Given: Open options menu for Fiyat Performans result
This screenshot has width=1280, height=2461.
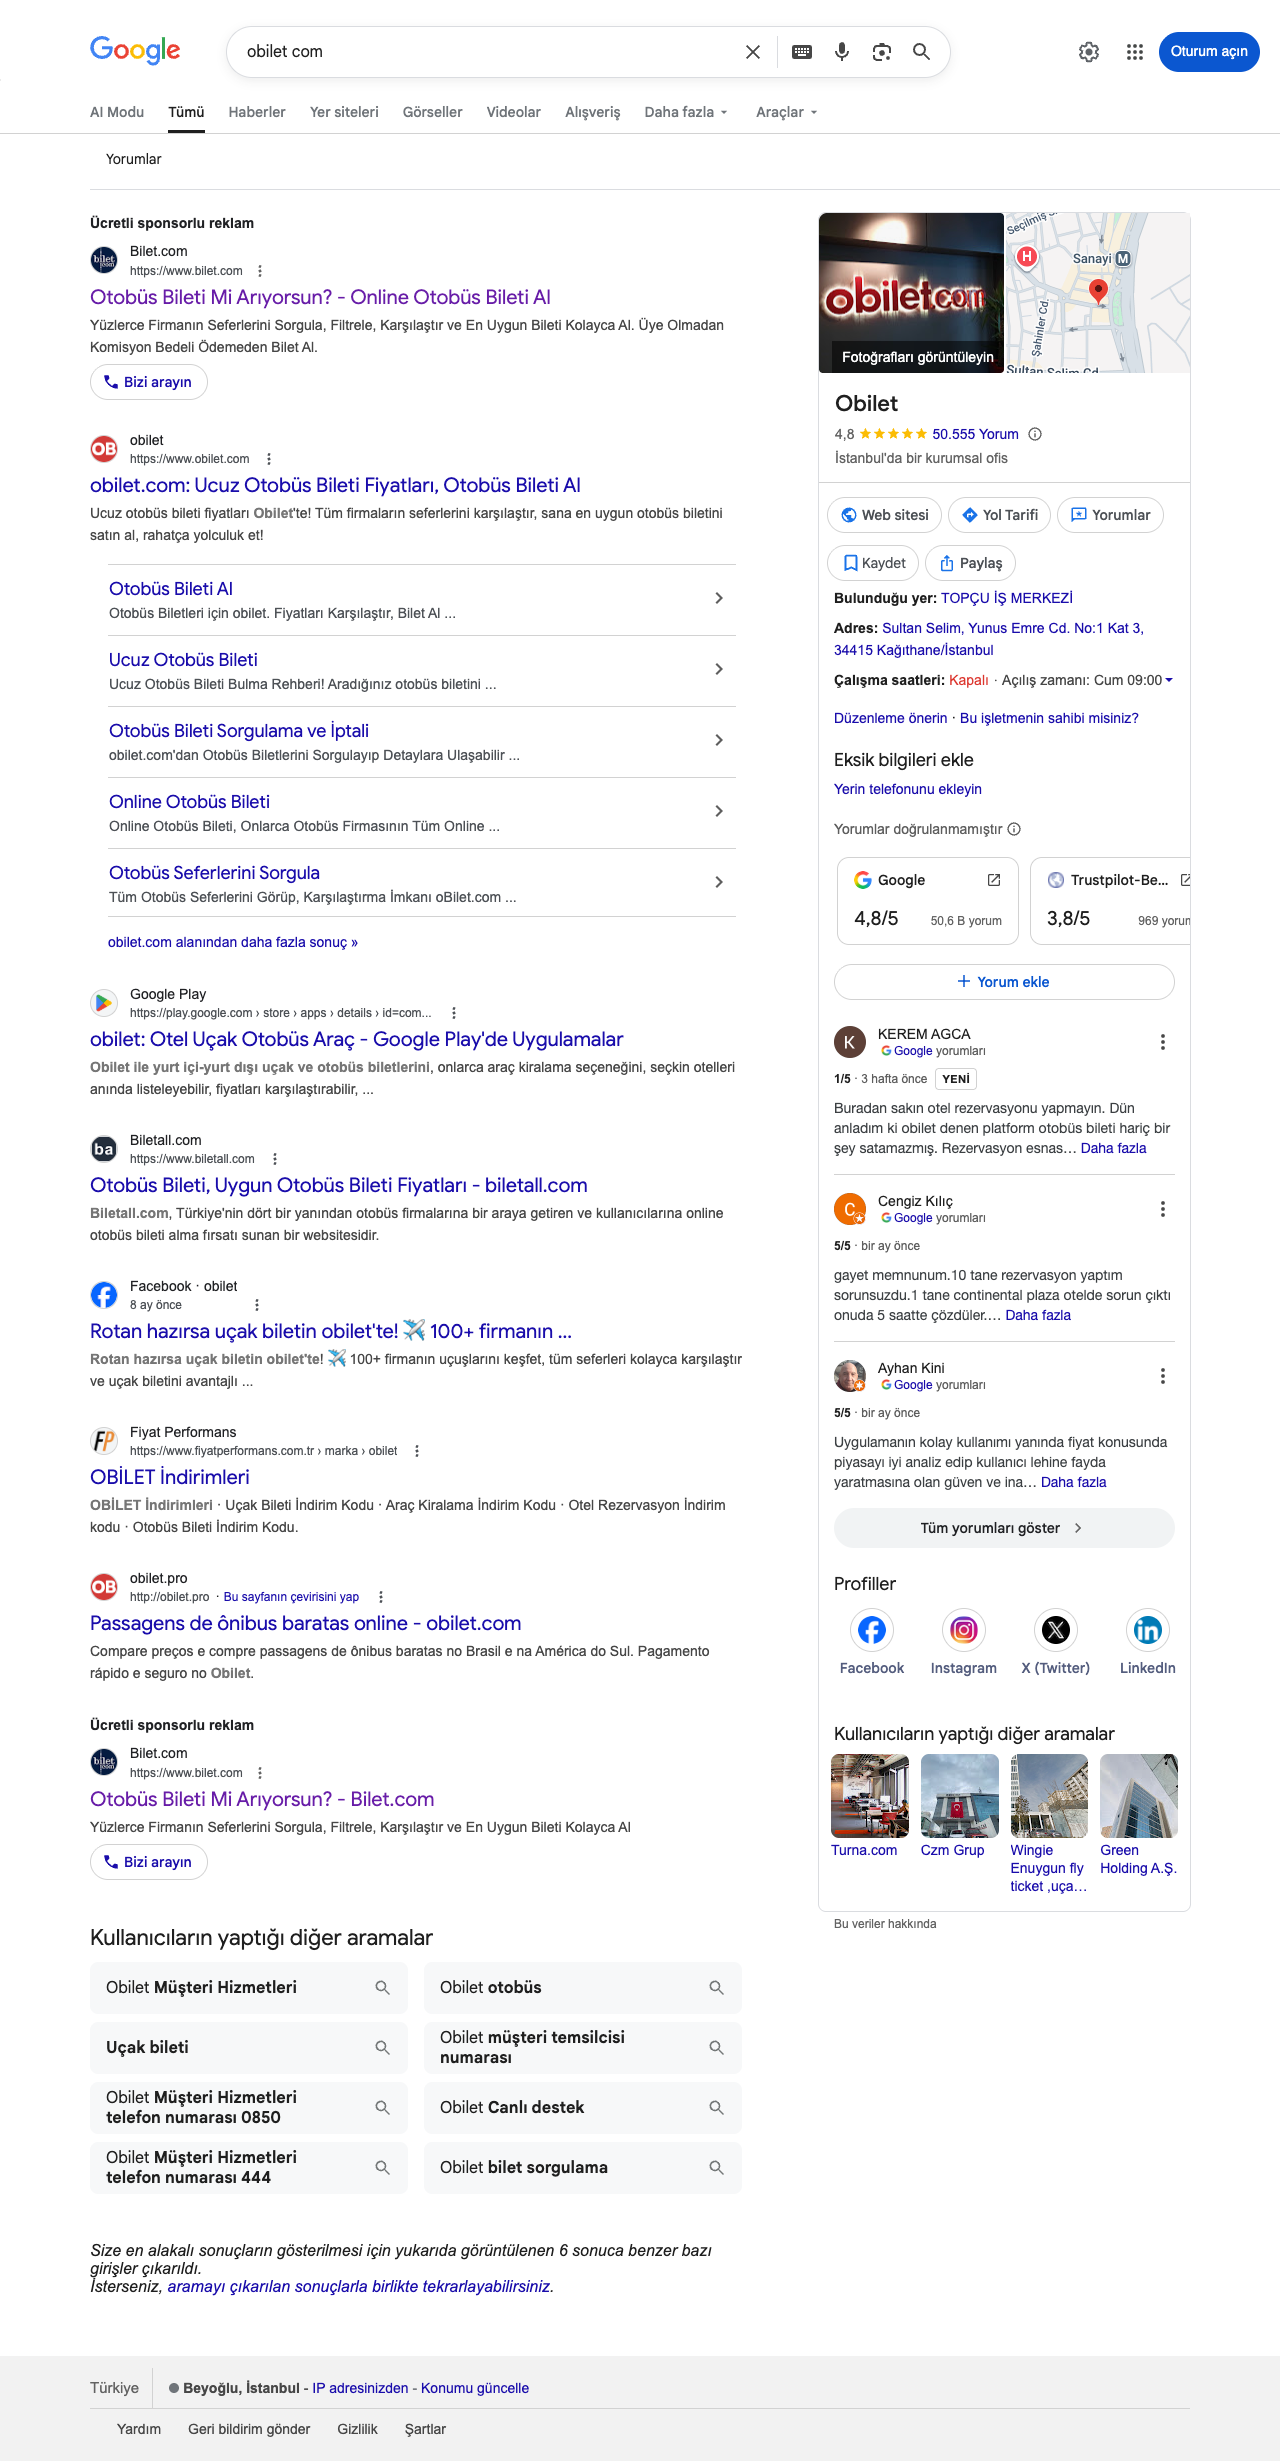Looking at the screenshot, I should (x=417, y=1451).
